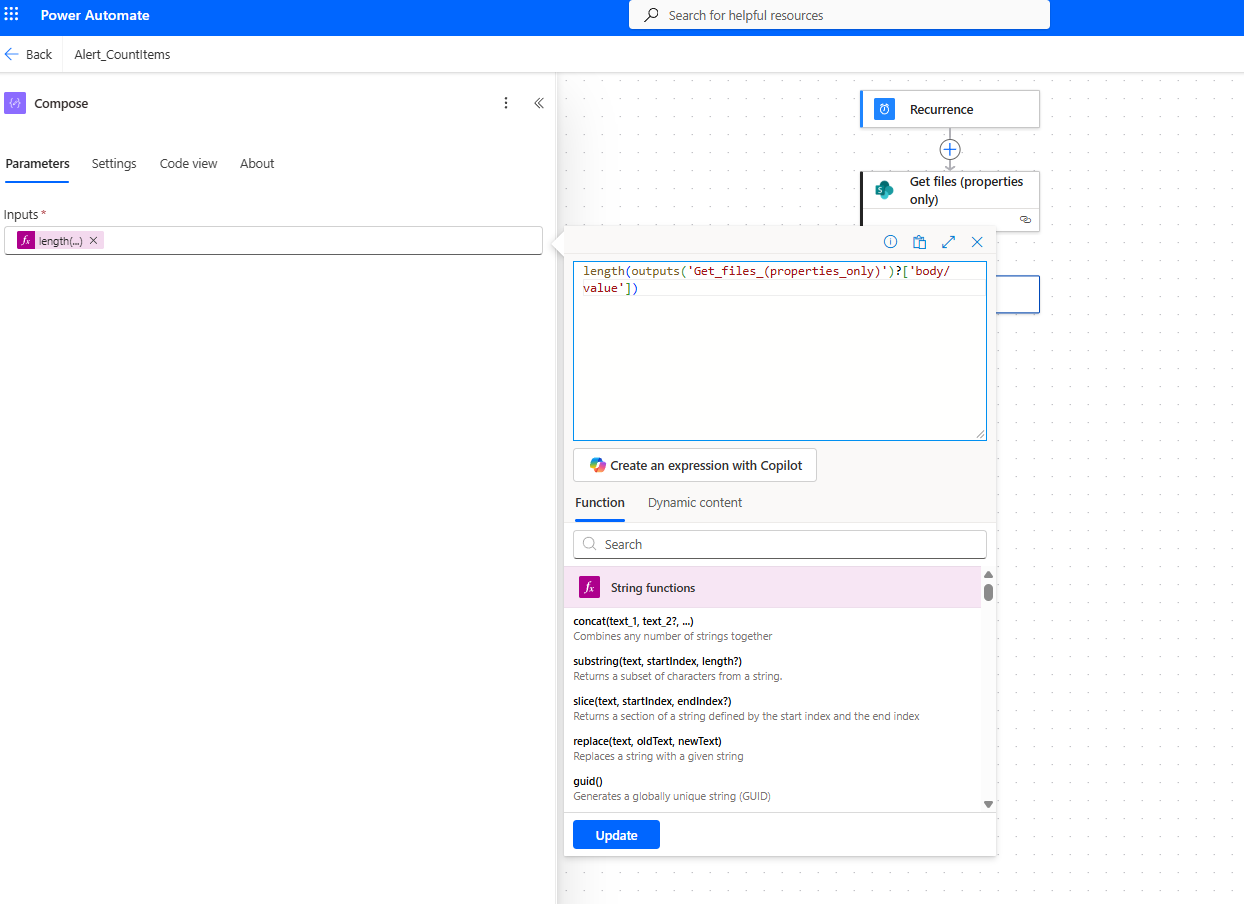Remove the length(...) expression token
Image resolution: width=1244 pixels, height=904 pixels.
(94, 241)
